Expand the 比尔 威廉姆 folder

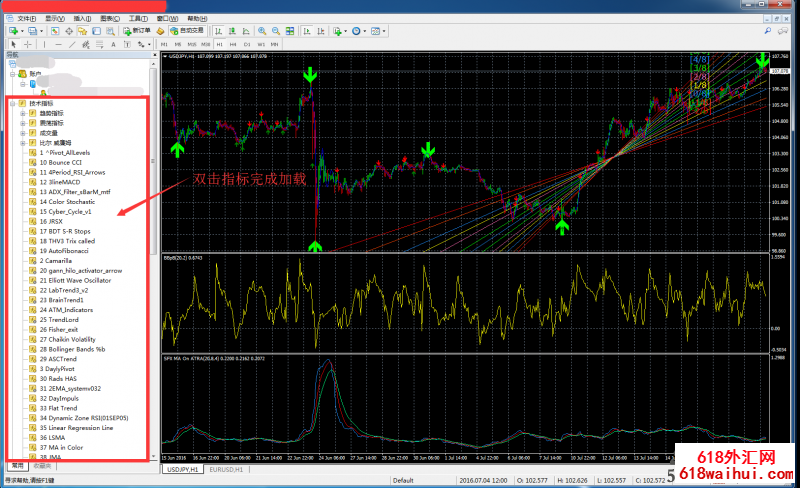click(x=23, y=143)
